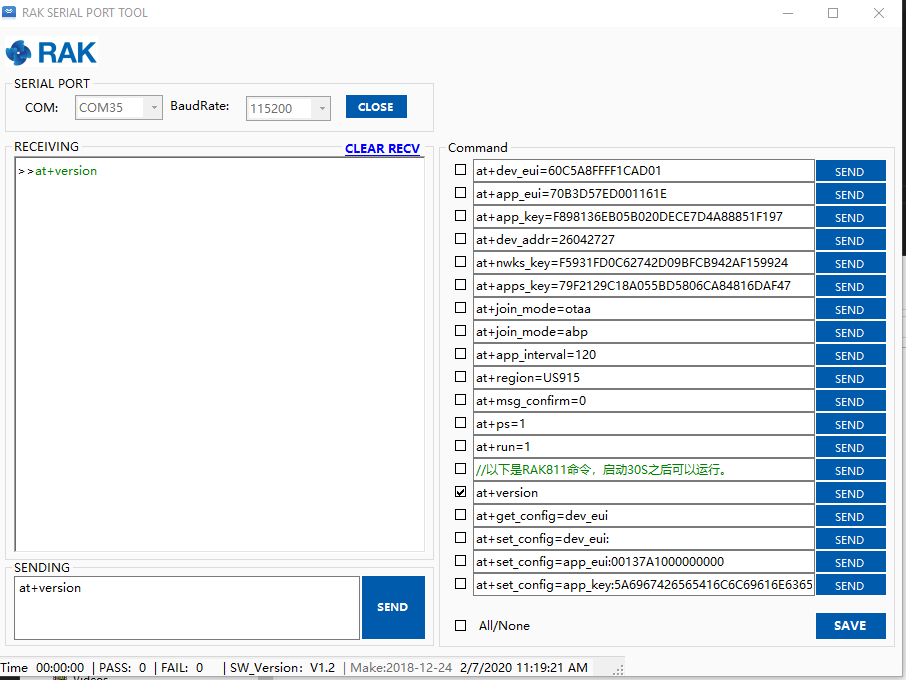
Task: Close the RAK Serial Port Tool window
Action: (878, 13)
